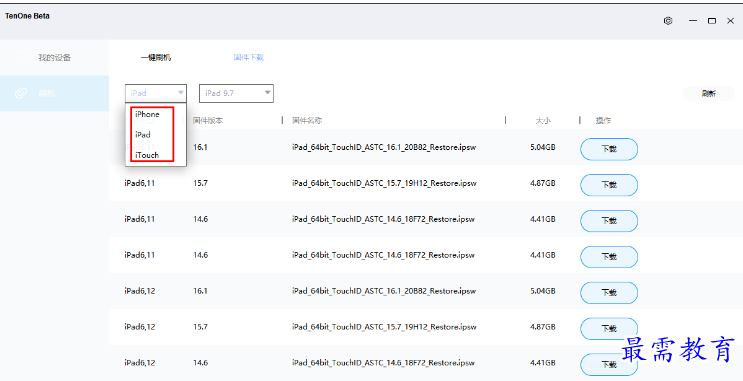Click the 刷新 refresh button

pyautogui.click(x=708, y=93)
